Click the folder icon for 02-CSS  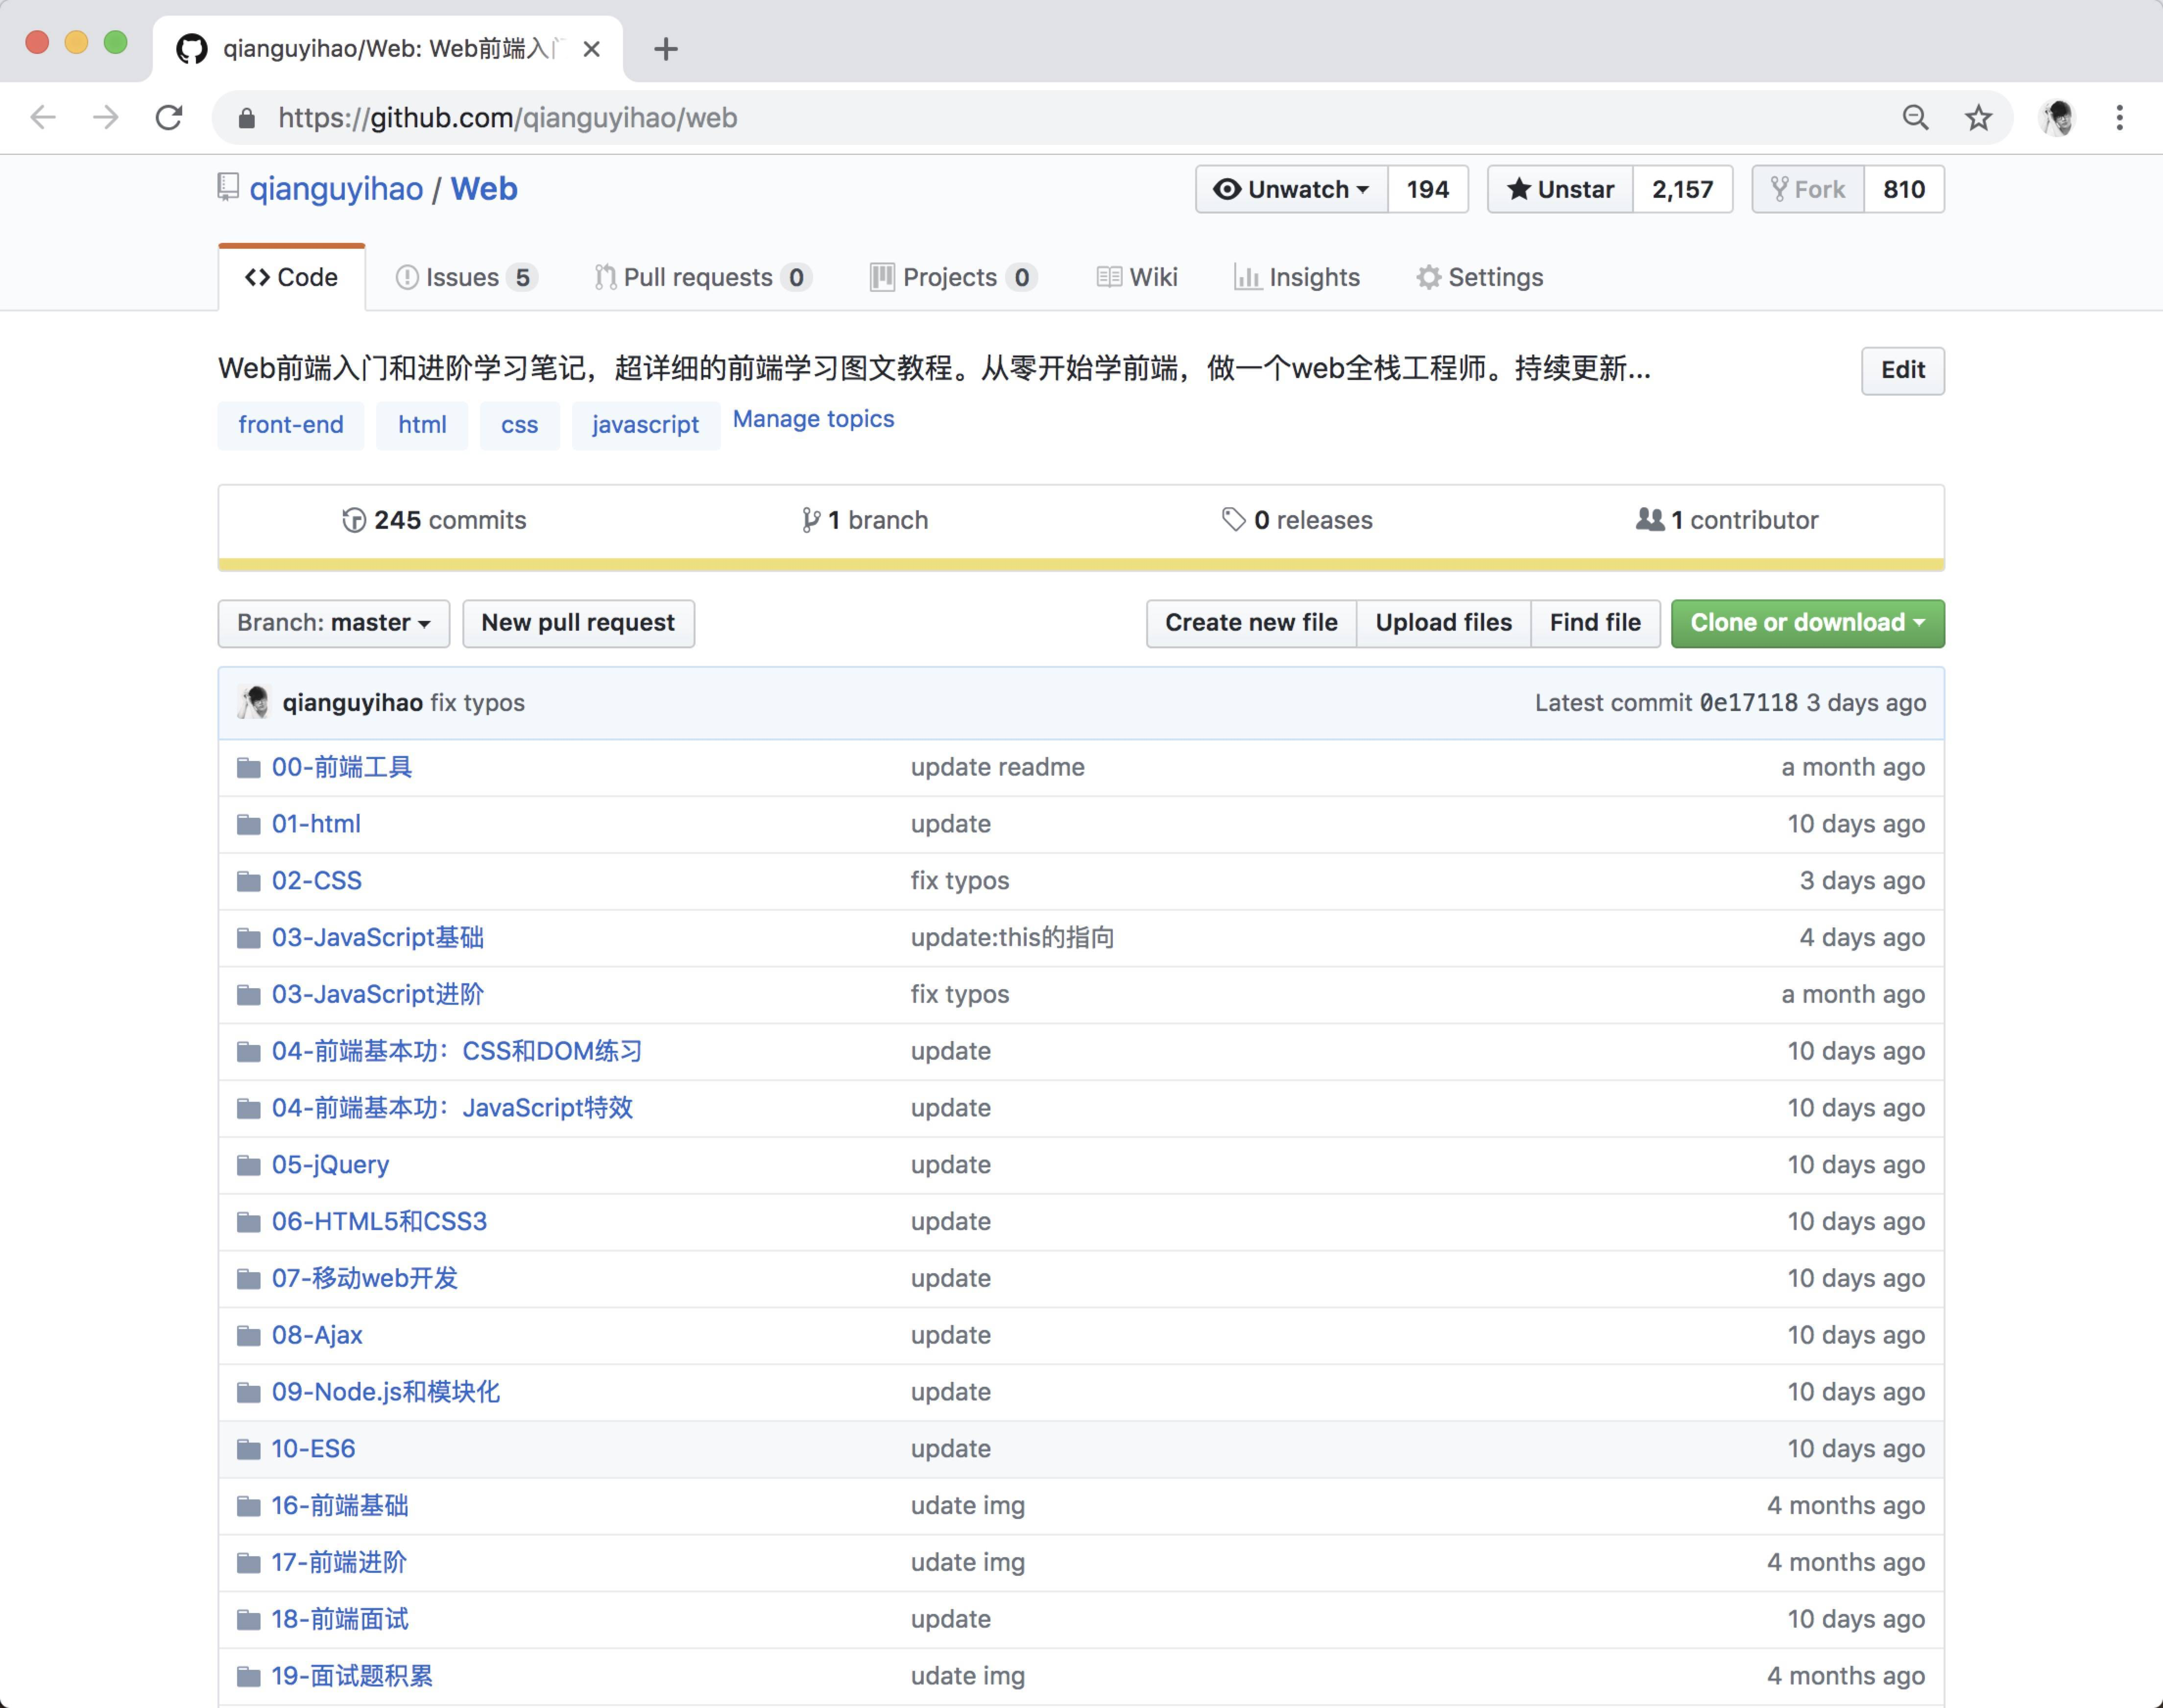pos(248,881)
